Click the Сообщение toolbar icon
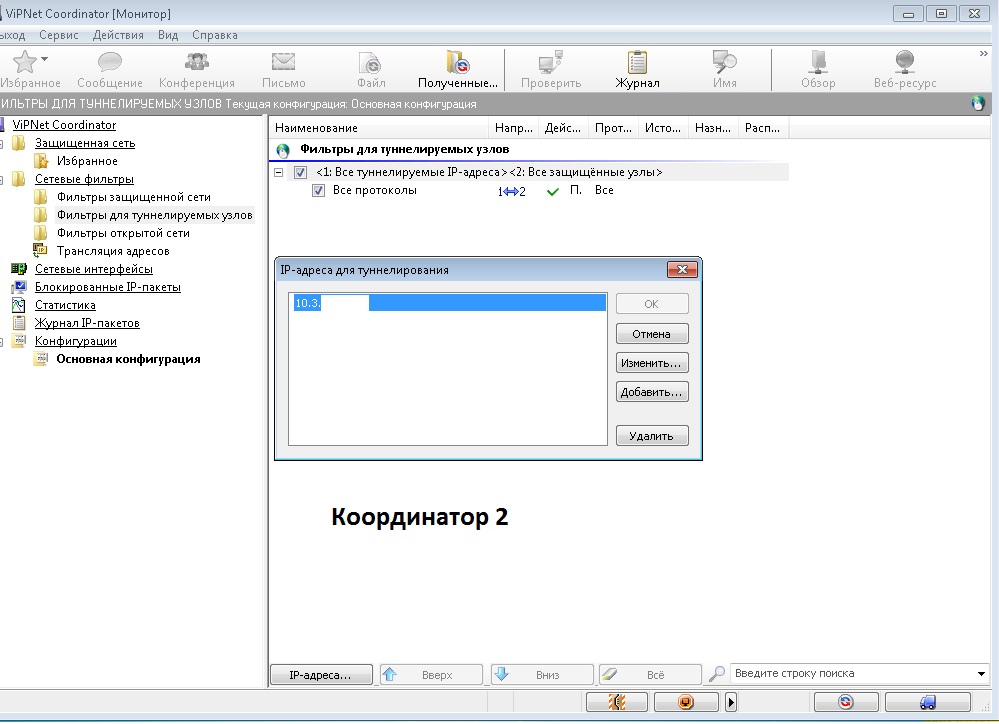 coord(110,62)
